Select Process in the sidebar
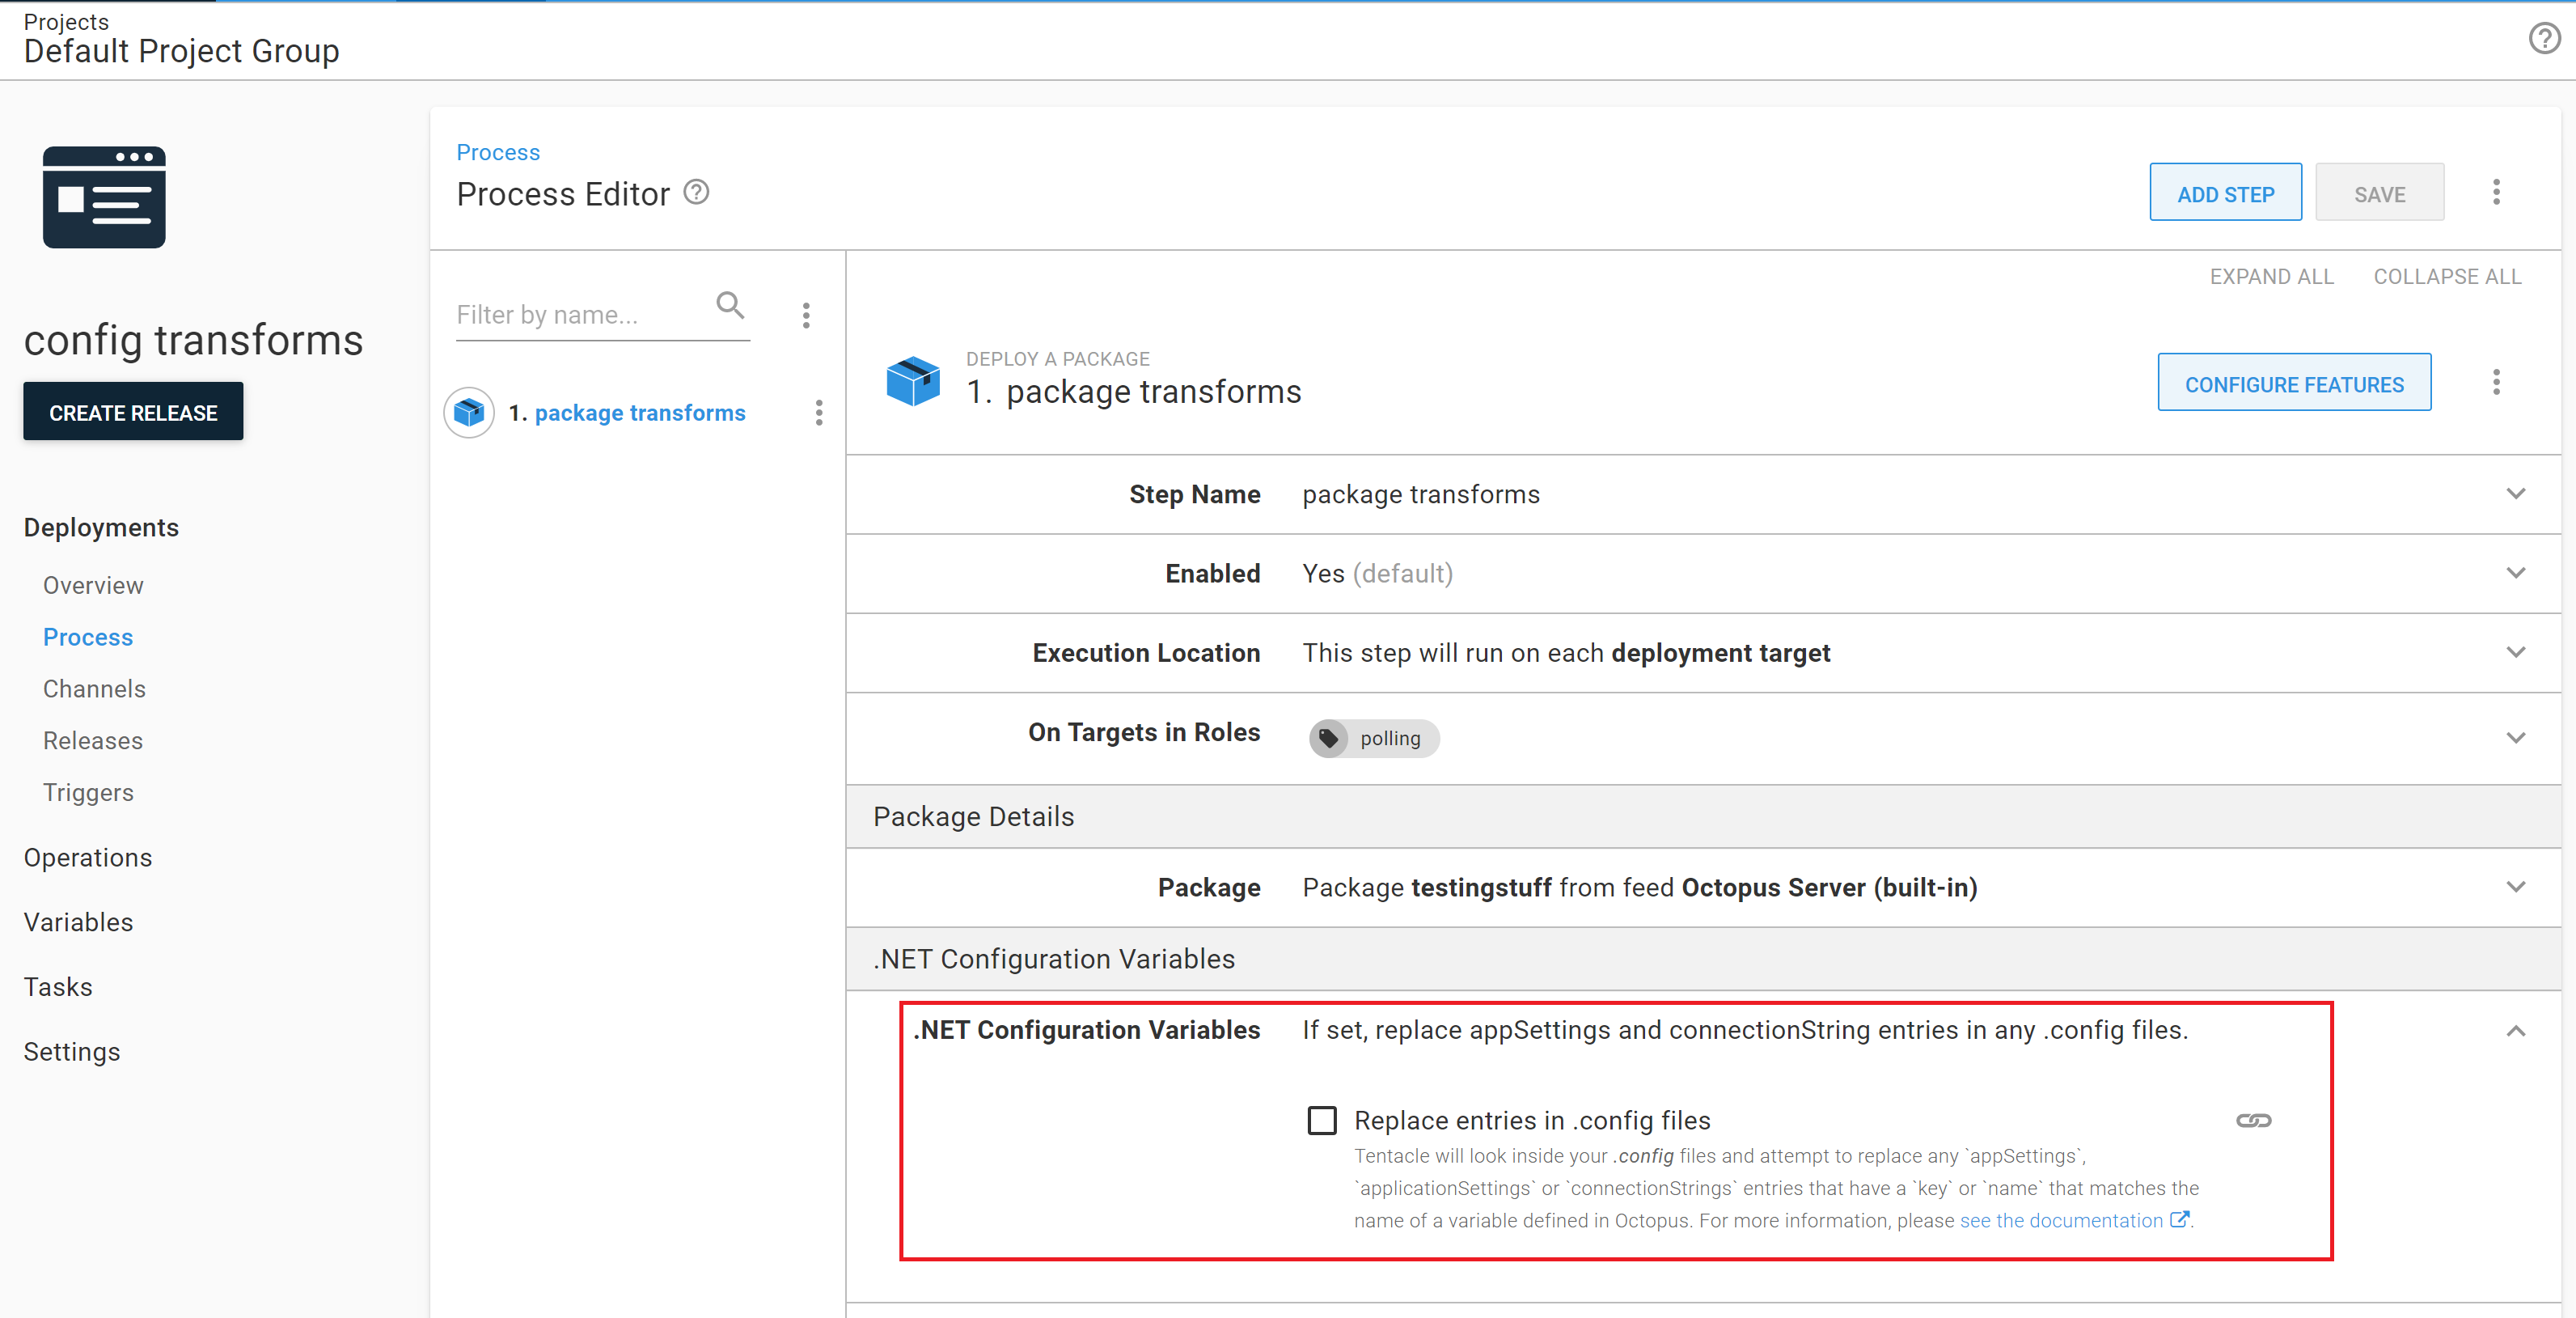 pos(88,637)
